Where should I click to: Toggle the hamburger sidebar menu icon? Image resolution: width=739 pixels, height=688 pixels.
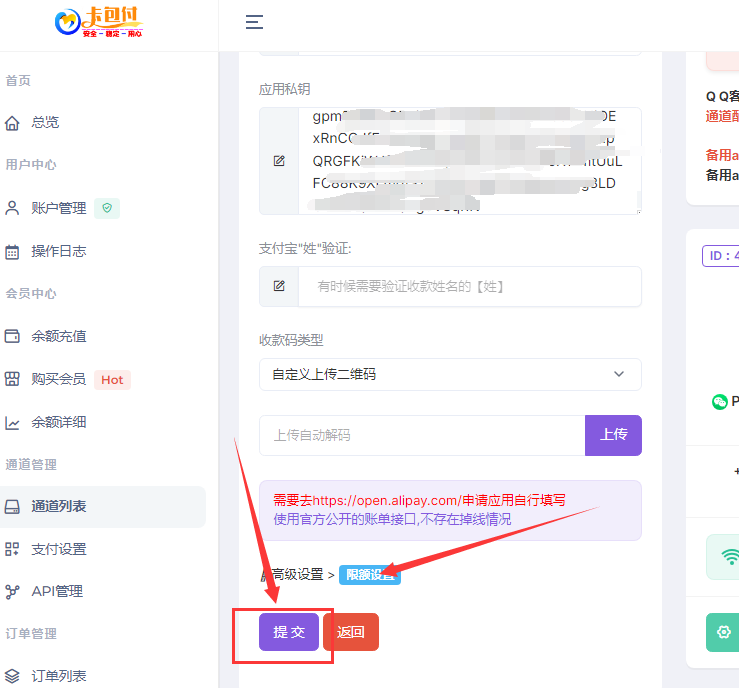(255, 22)
